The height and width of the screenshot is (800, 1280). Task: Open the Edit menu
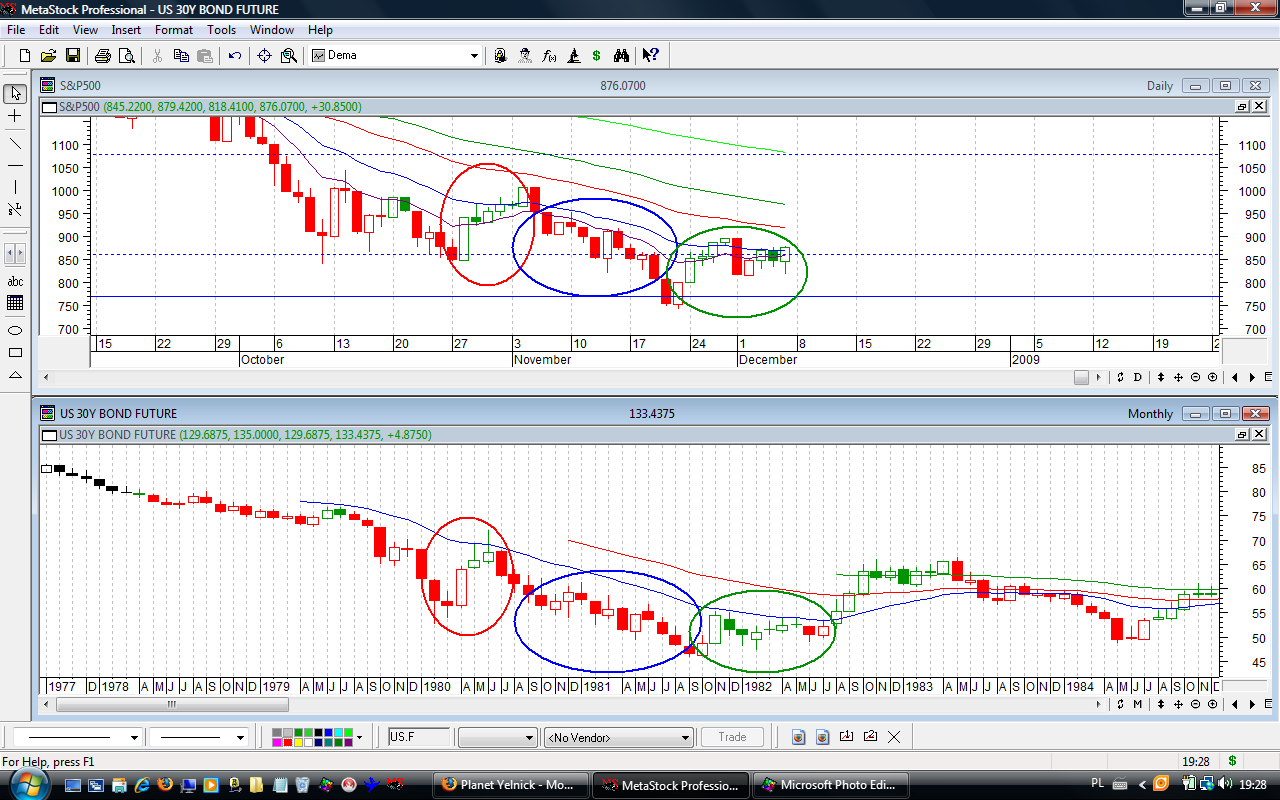[x=50, y=30]
